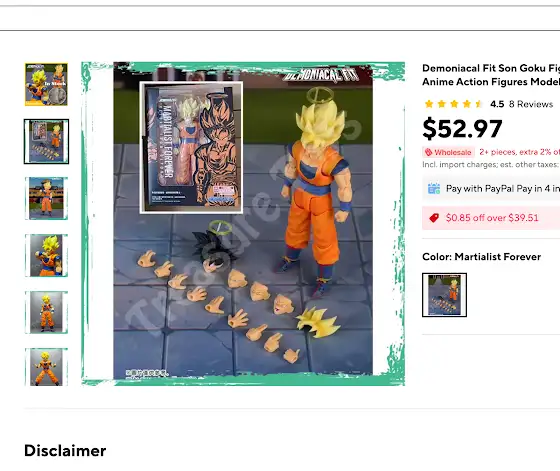Choose the Martialist Forever color swatch
Viewport: 560px width, 471px height.
click(x=444, y=295)
